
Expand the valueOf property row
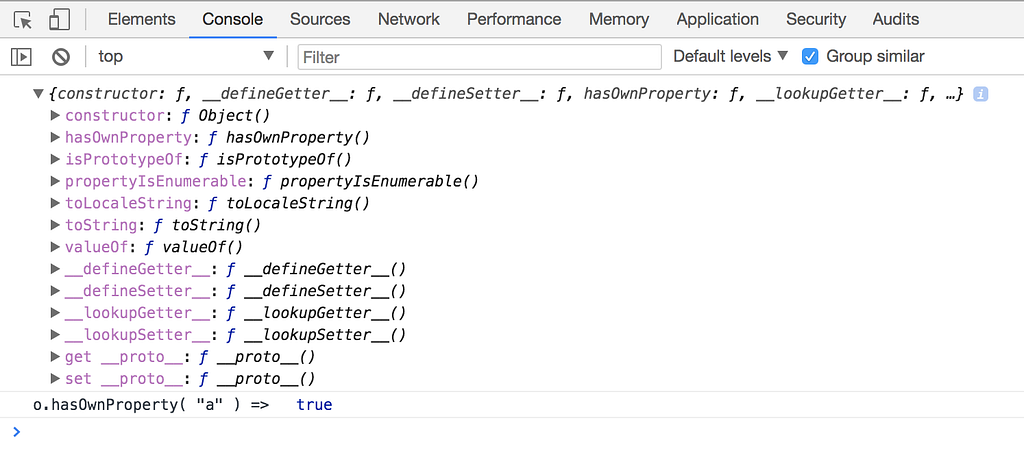pos(56,247)
